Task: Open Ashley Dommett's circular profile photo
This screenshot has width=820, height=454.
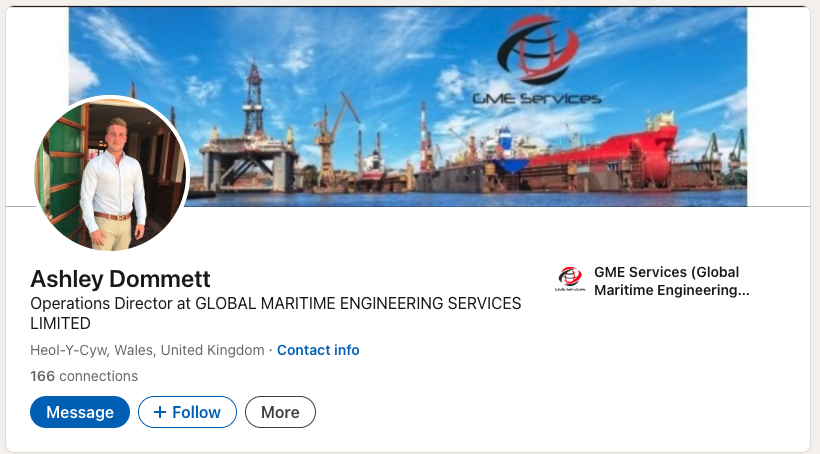Action: coord(112,174)
